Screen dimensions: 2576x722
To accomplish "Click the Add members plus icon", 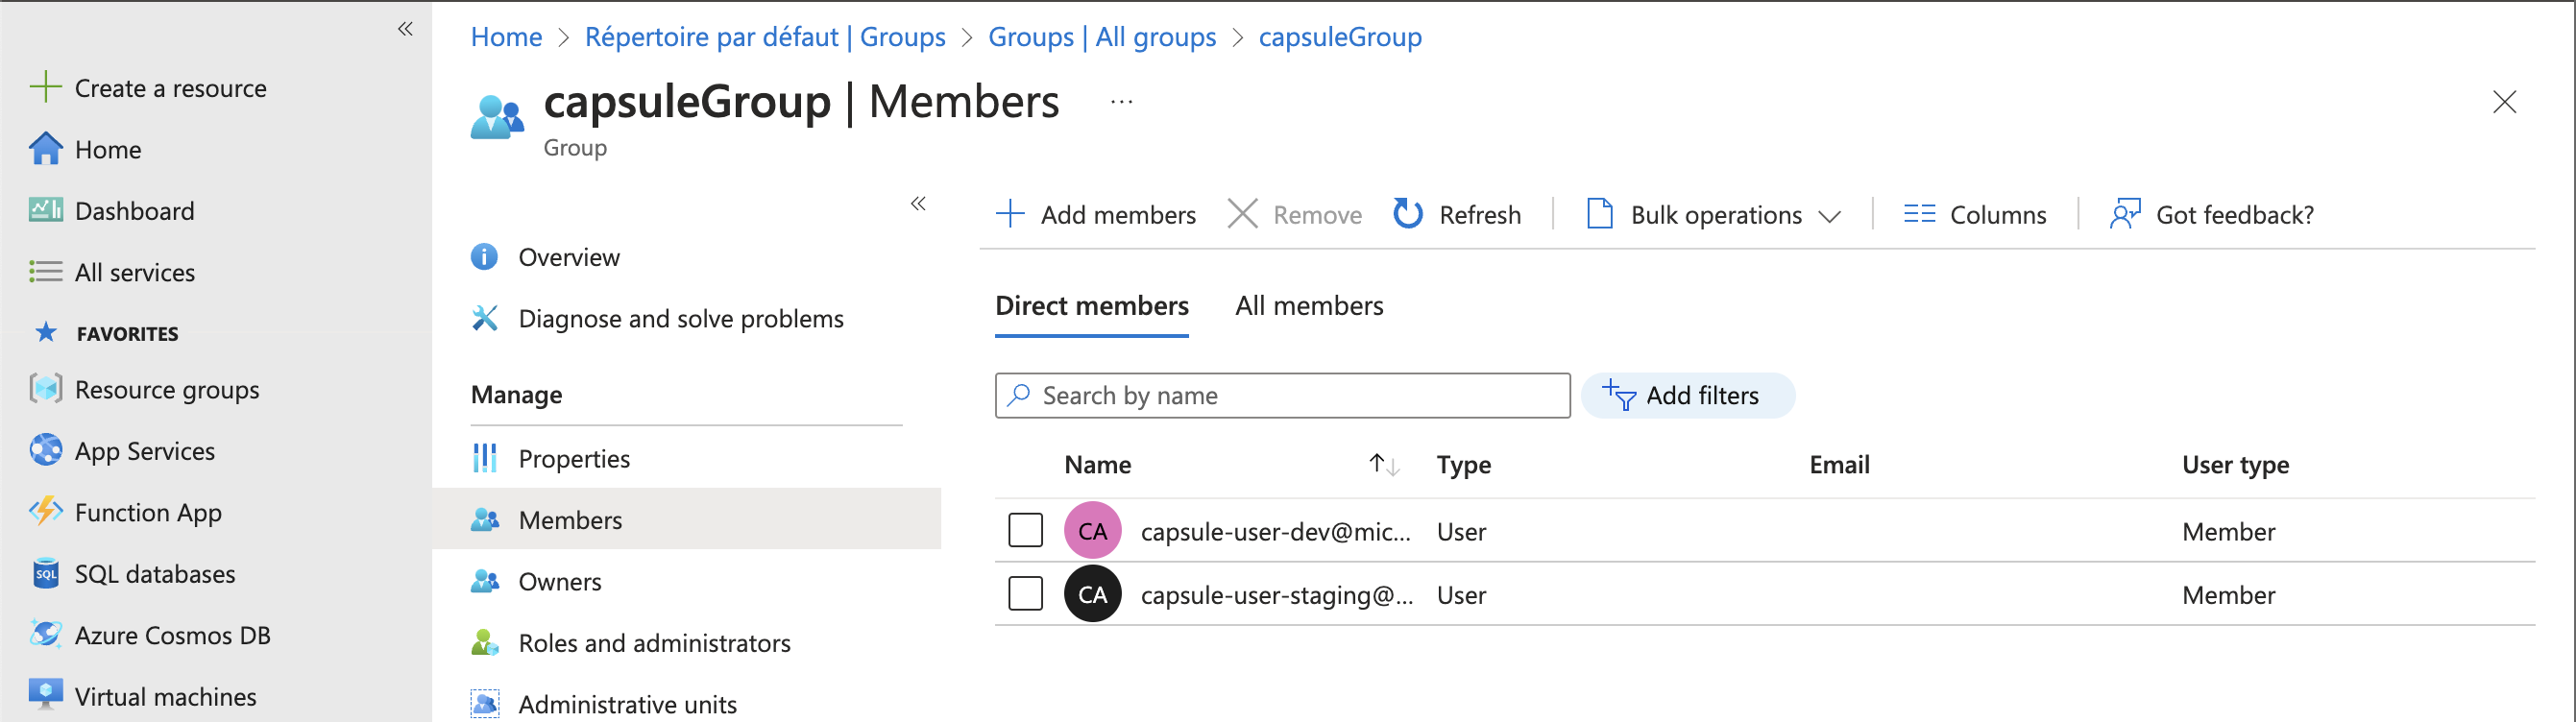I will (1010, 214).
